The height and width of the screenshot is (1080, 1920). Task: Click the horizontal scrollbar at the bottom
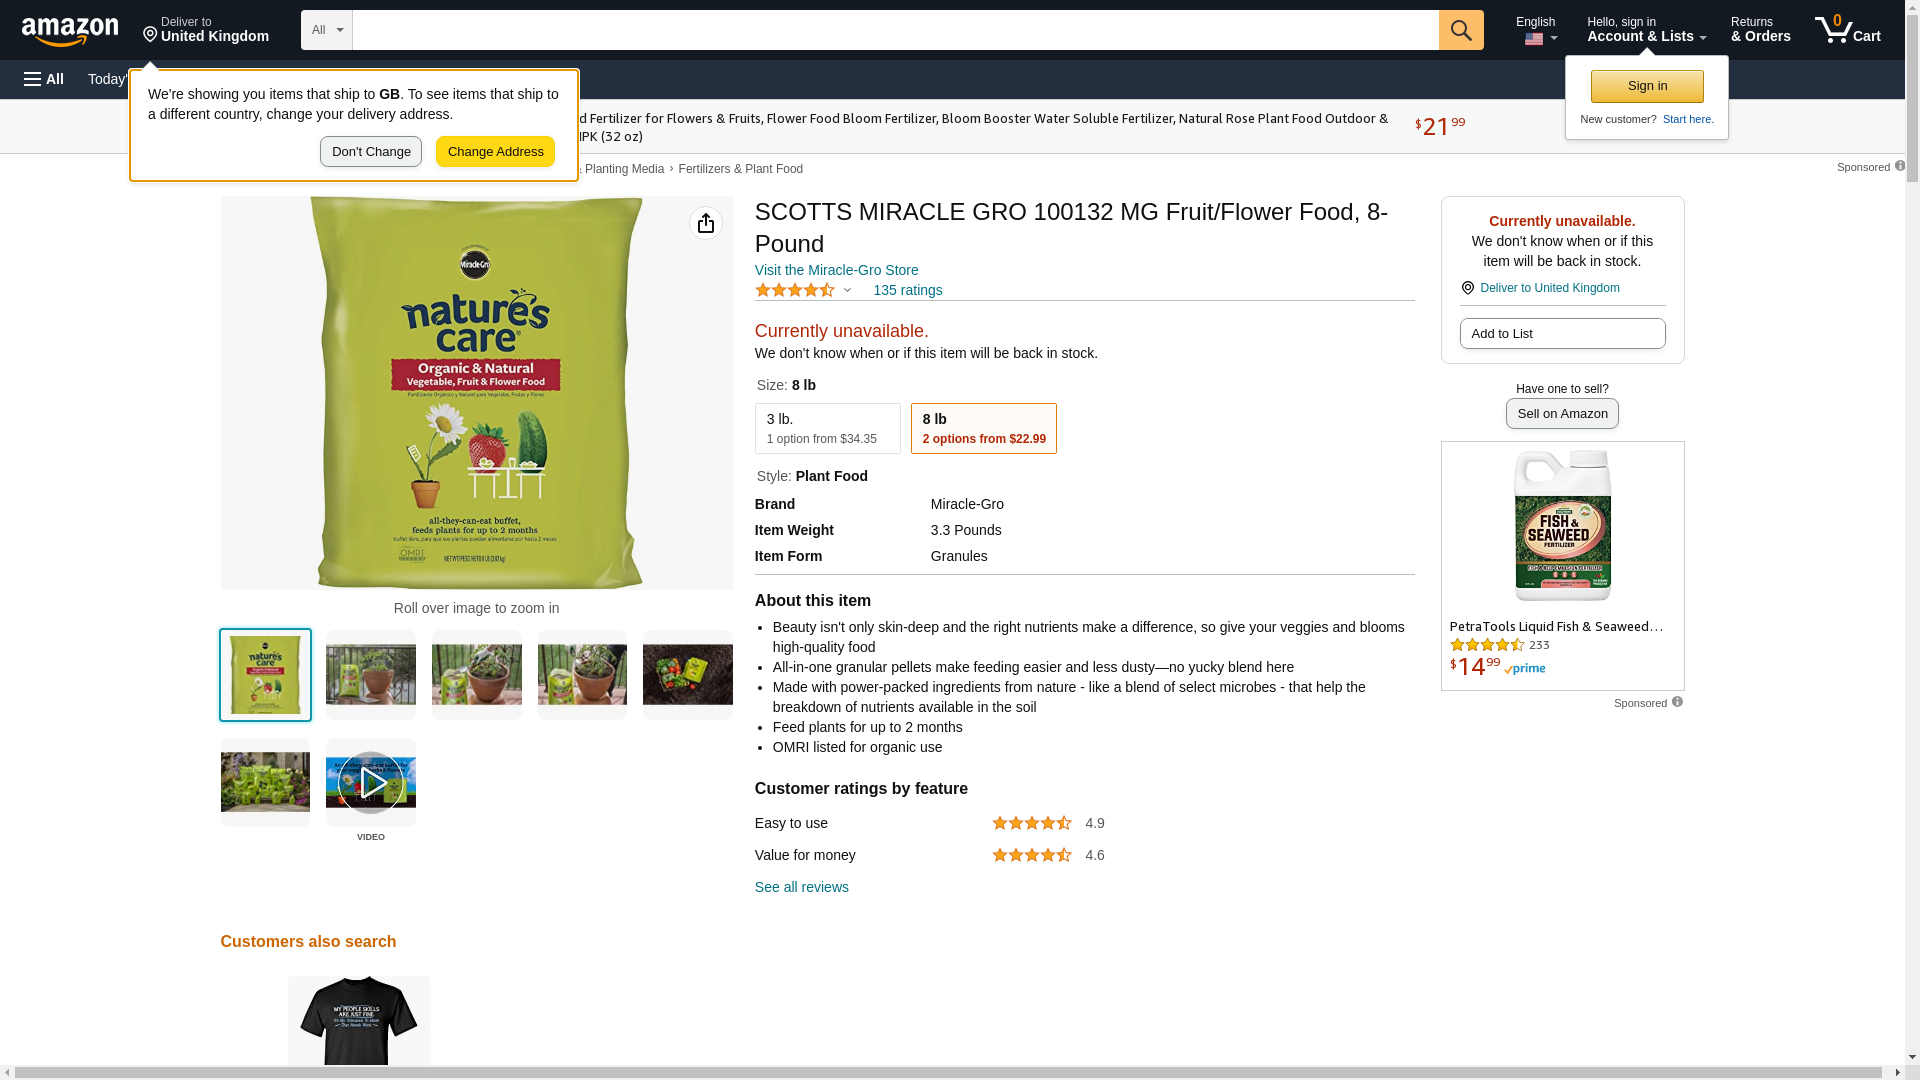point(952,1073)
